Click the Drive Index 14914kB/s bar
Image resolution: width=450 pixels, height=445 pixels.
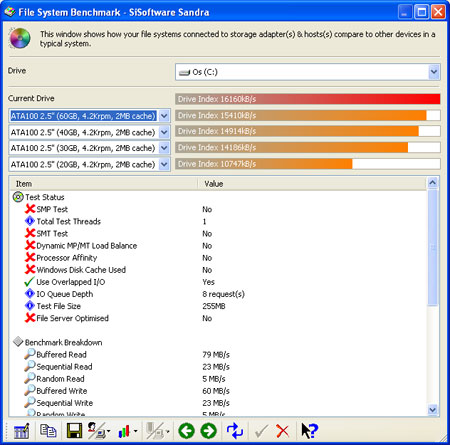[308, 131]
